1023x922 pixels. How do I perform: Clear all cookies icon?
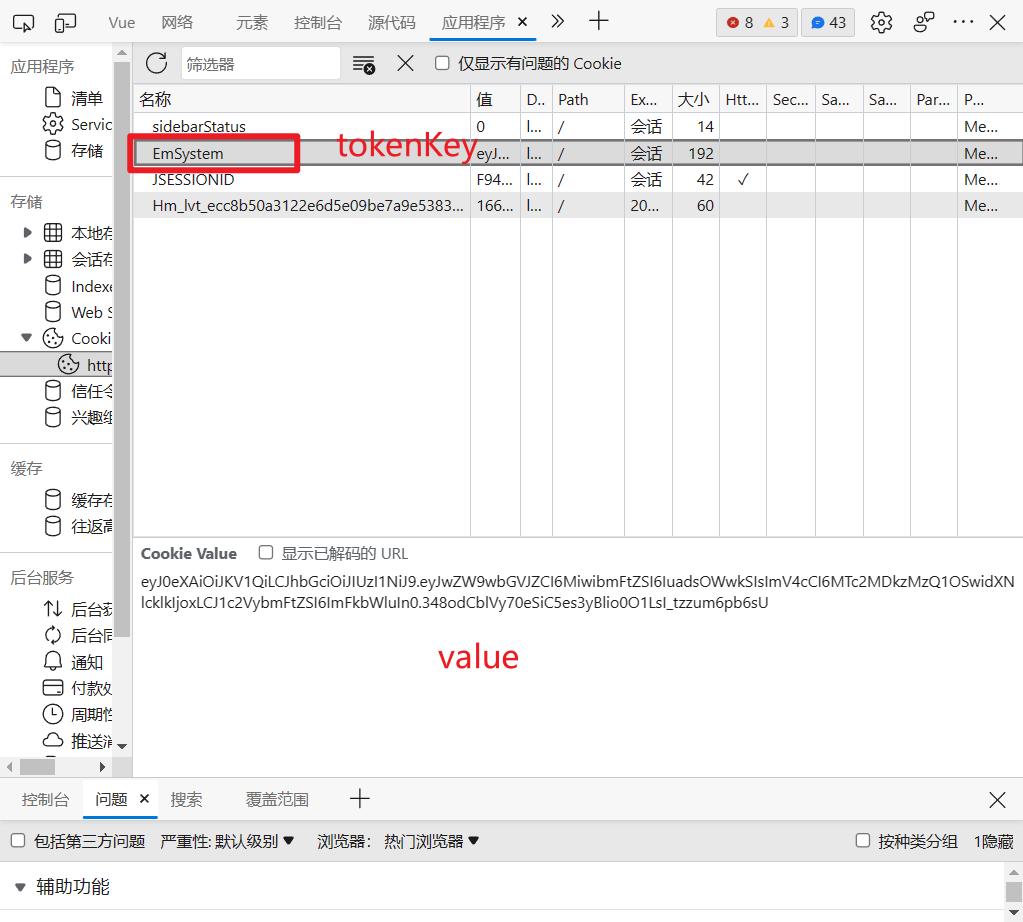363,64
